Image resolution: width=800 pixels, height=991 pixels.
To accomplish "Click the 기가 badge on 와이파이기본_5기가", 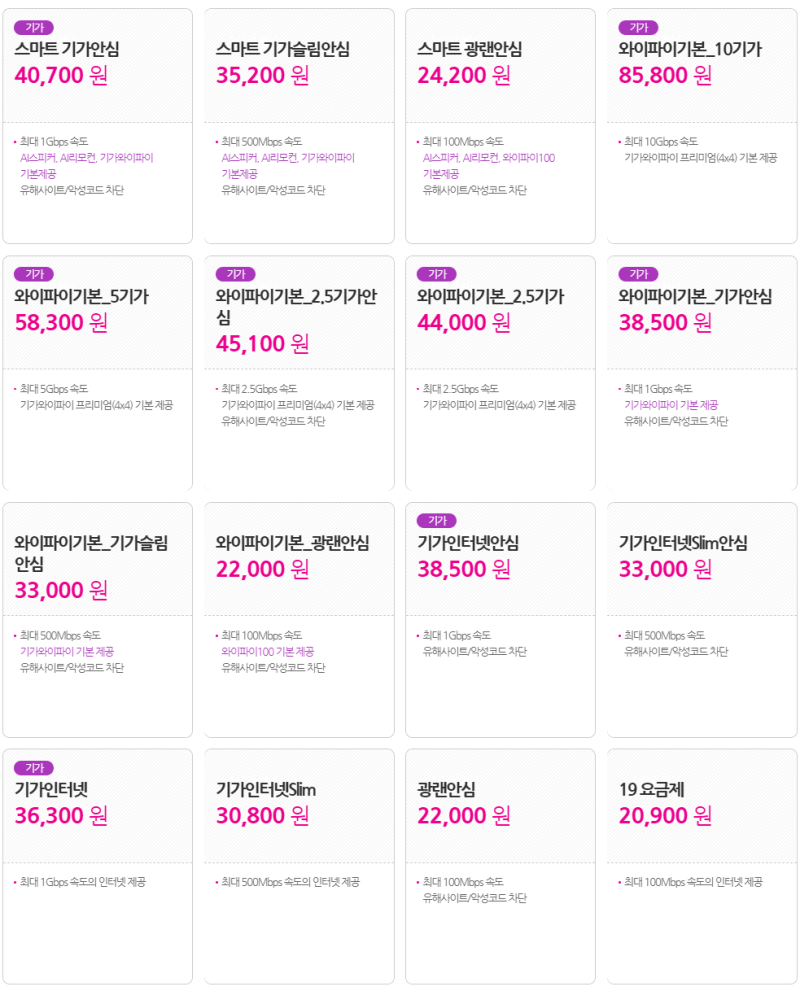I will click(34, 274).
